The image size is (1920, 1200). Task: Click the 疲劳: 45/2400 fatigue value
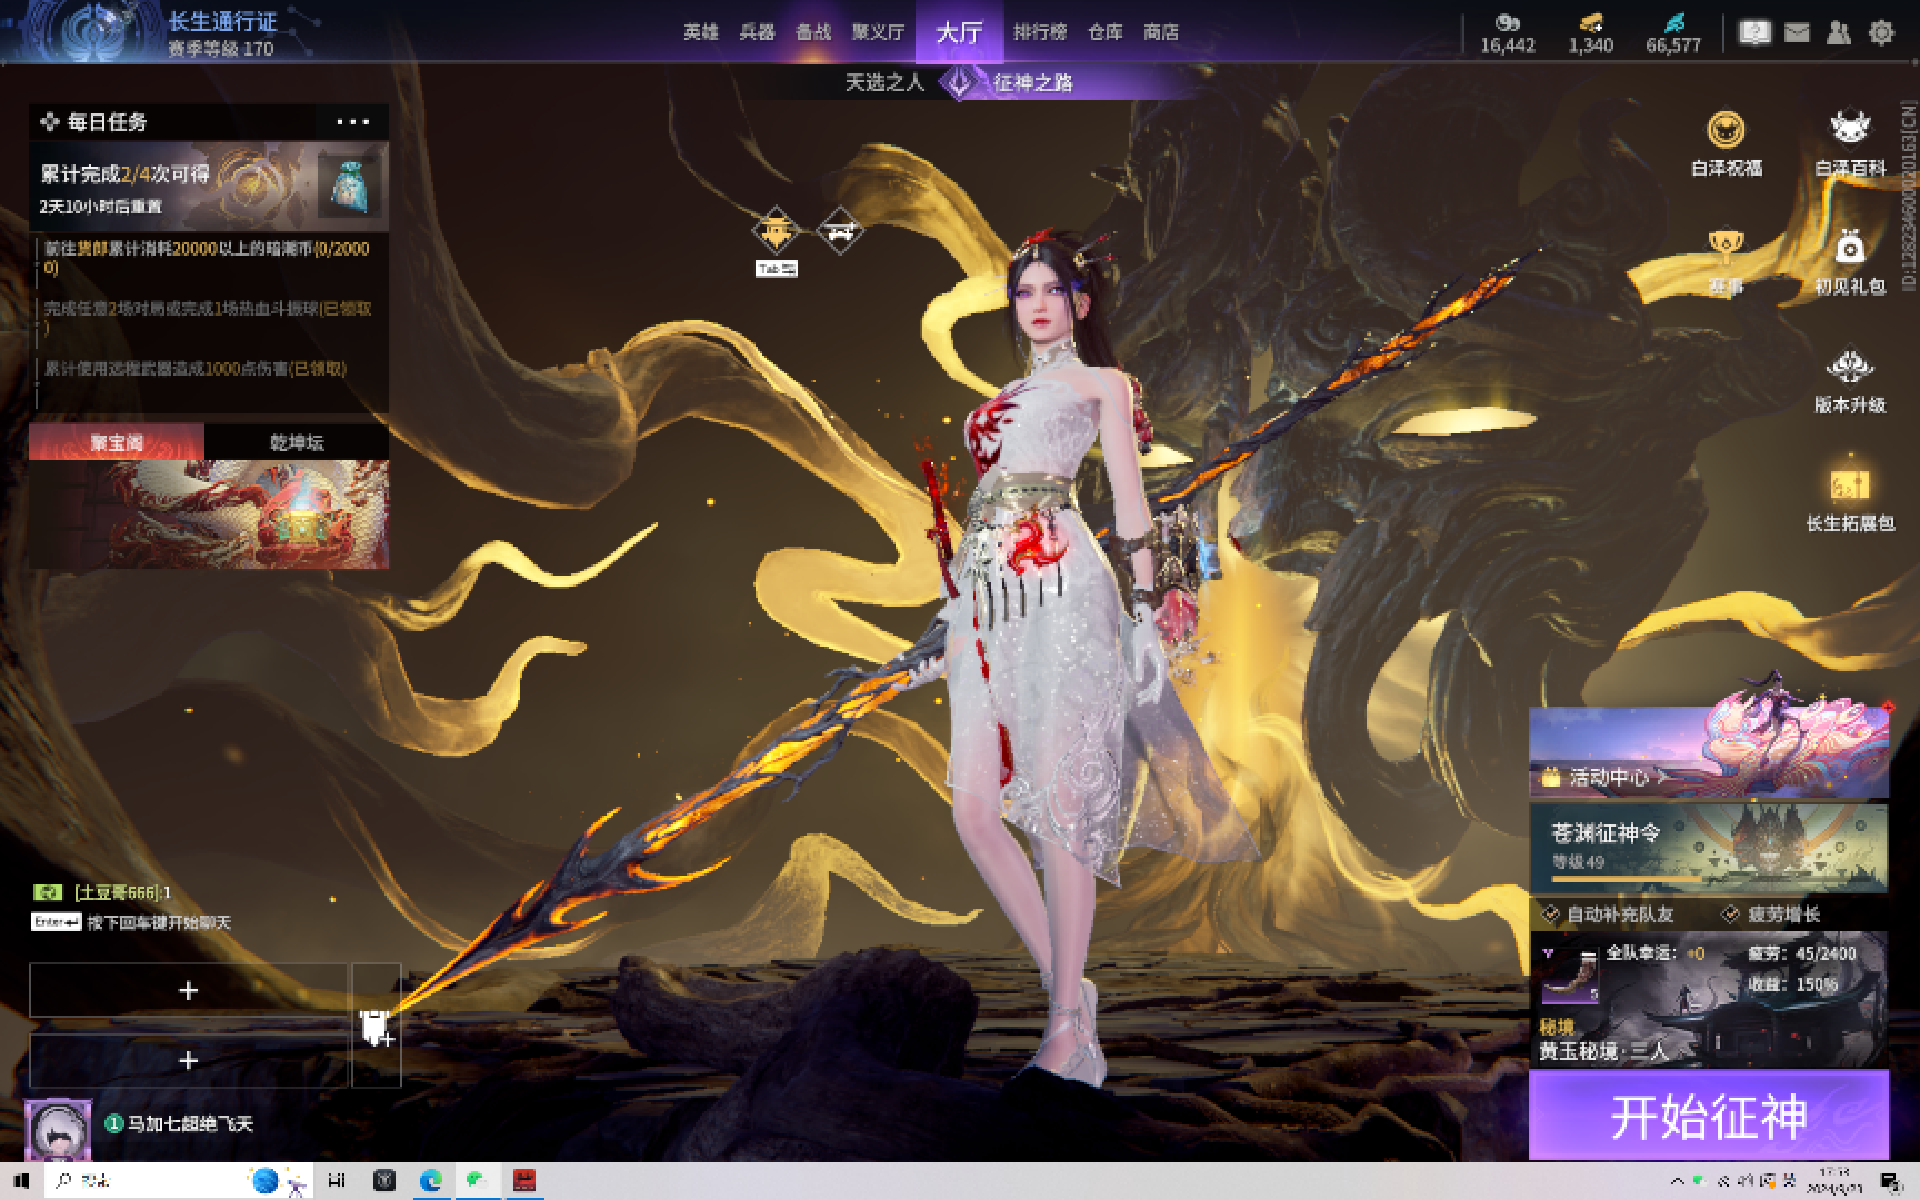click(1802, 953)
